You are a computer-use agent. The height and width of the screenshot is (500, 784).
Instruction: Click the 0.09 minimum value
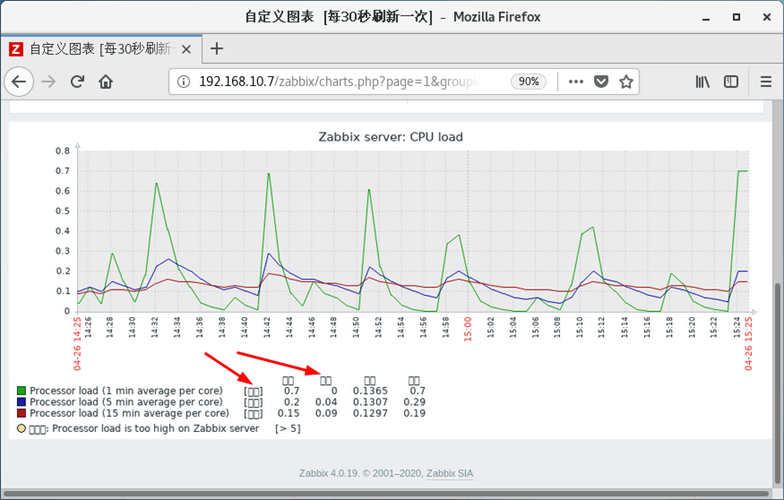tap(326, 414)
